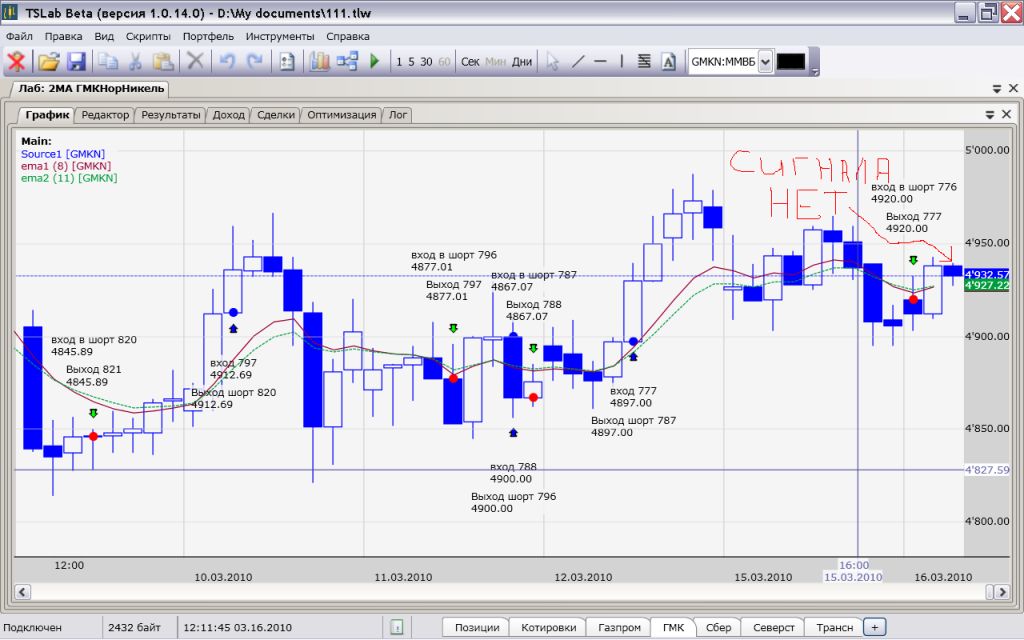This screenshot has width=1024, height=640.
Task: Switch to the Оптимизация tab
Action: point(342,115)
